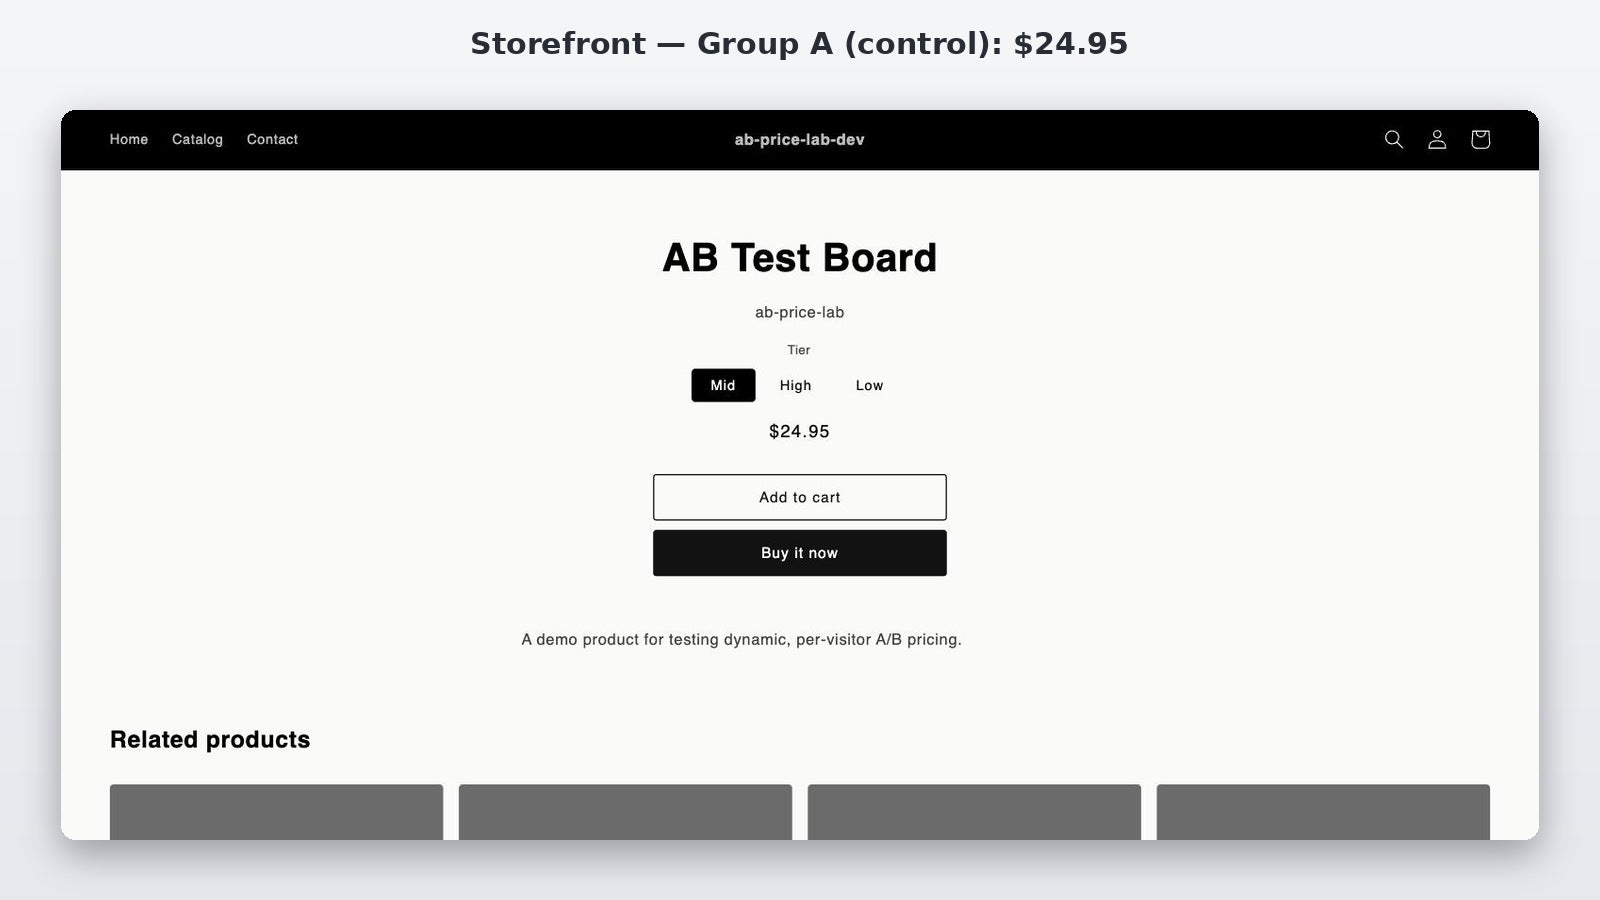The height and width of the screenshot is (900, 1600).
Task: Open the second related product thumbnail
Action: pos(625,812)
